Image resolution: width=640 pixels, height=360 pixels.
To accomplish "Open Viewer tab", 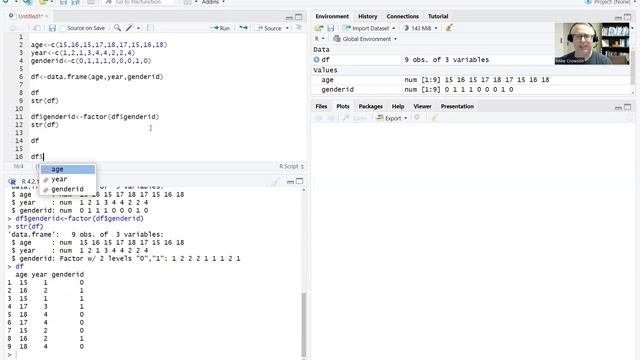I will click(x=422, y=106).
